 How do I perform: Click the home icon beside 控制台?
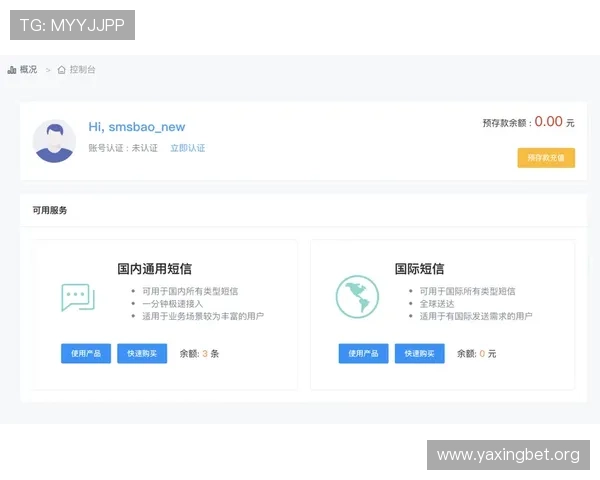[x=62, y=70]
